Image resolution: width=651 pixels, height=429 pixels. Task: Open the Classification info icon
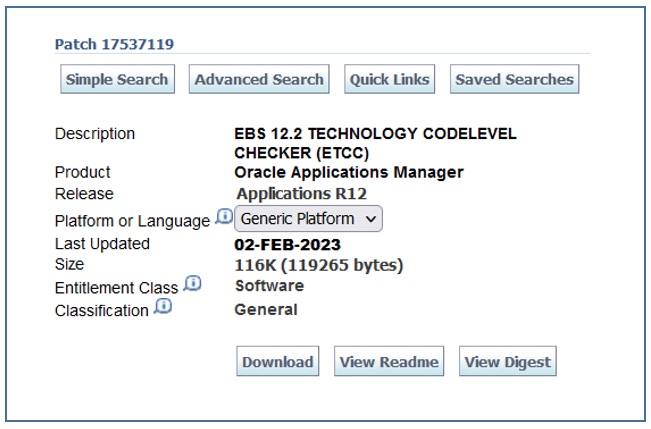tap(163, 307)
